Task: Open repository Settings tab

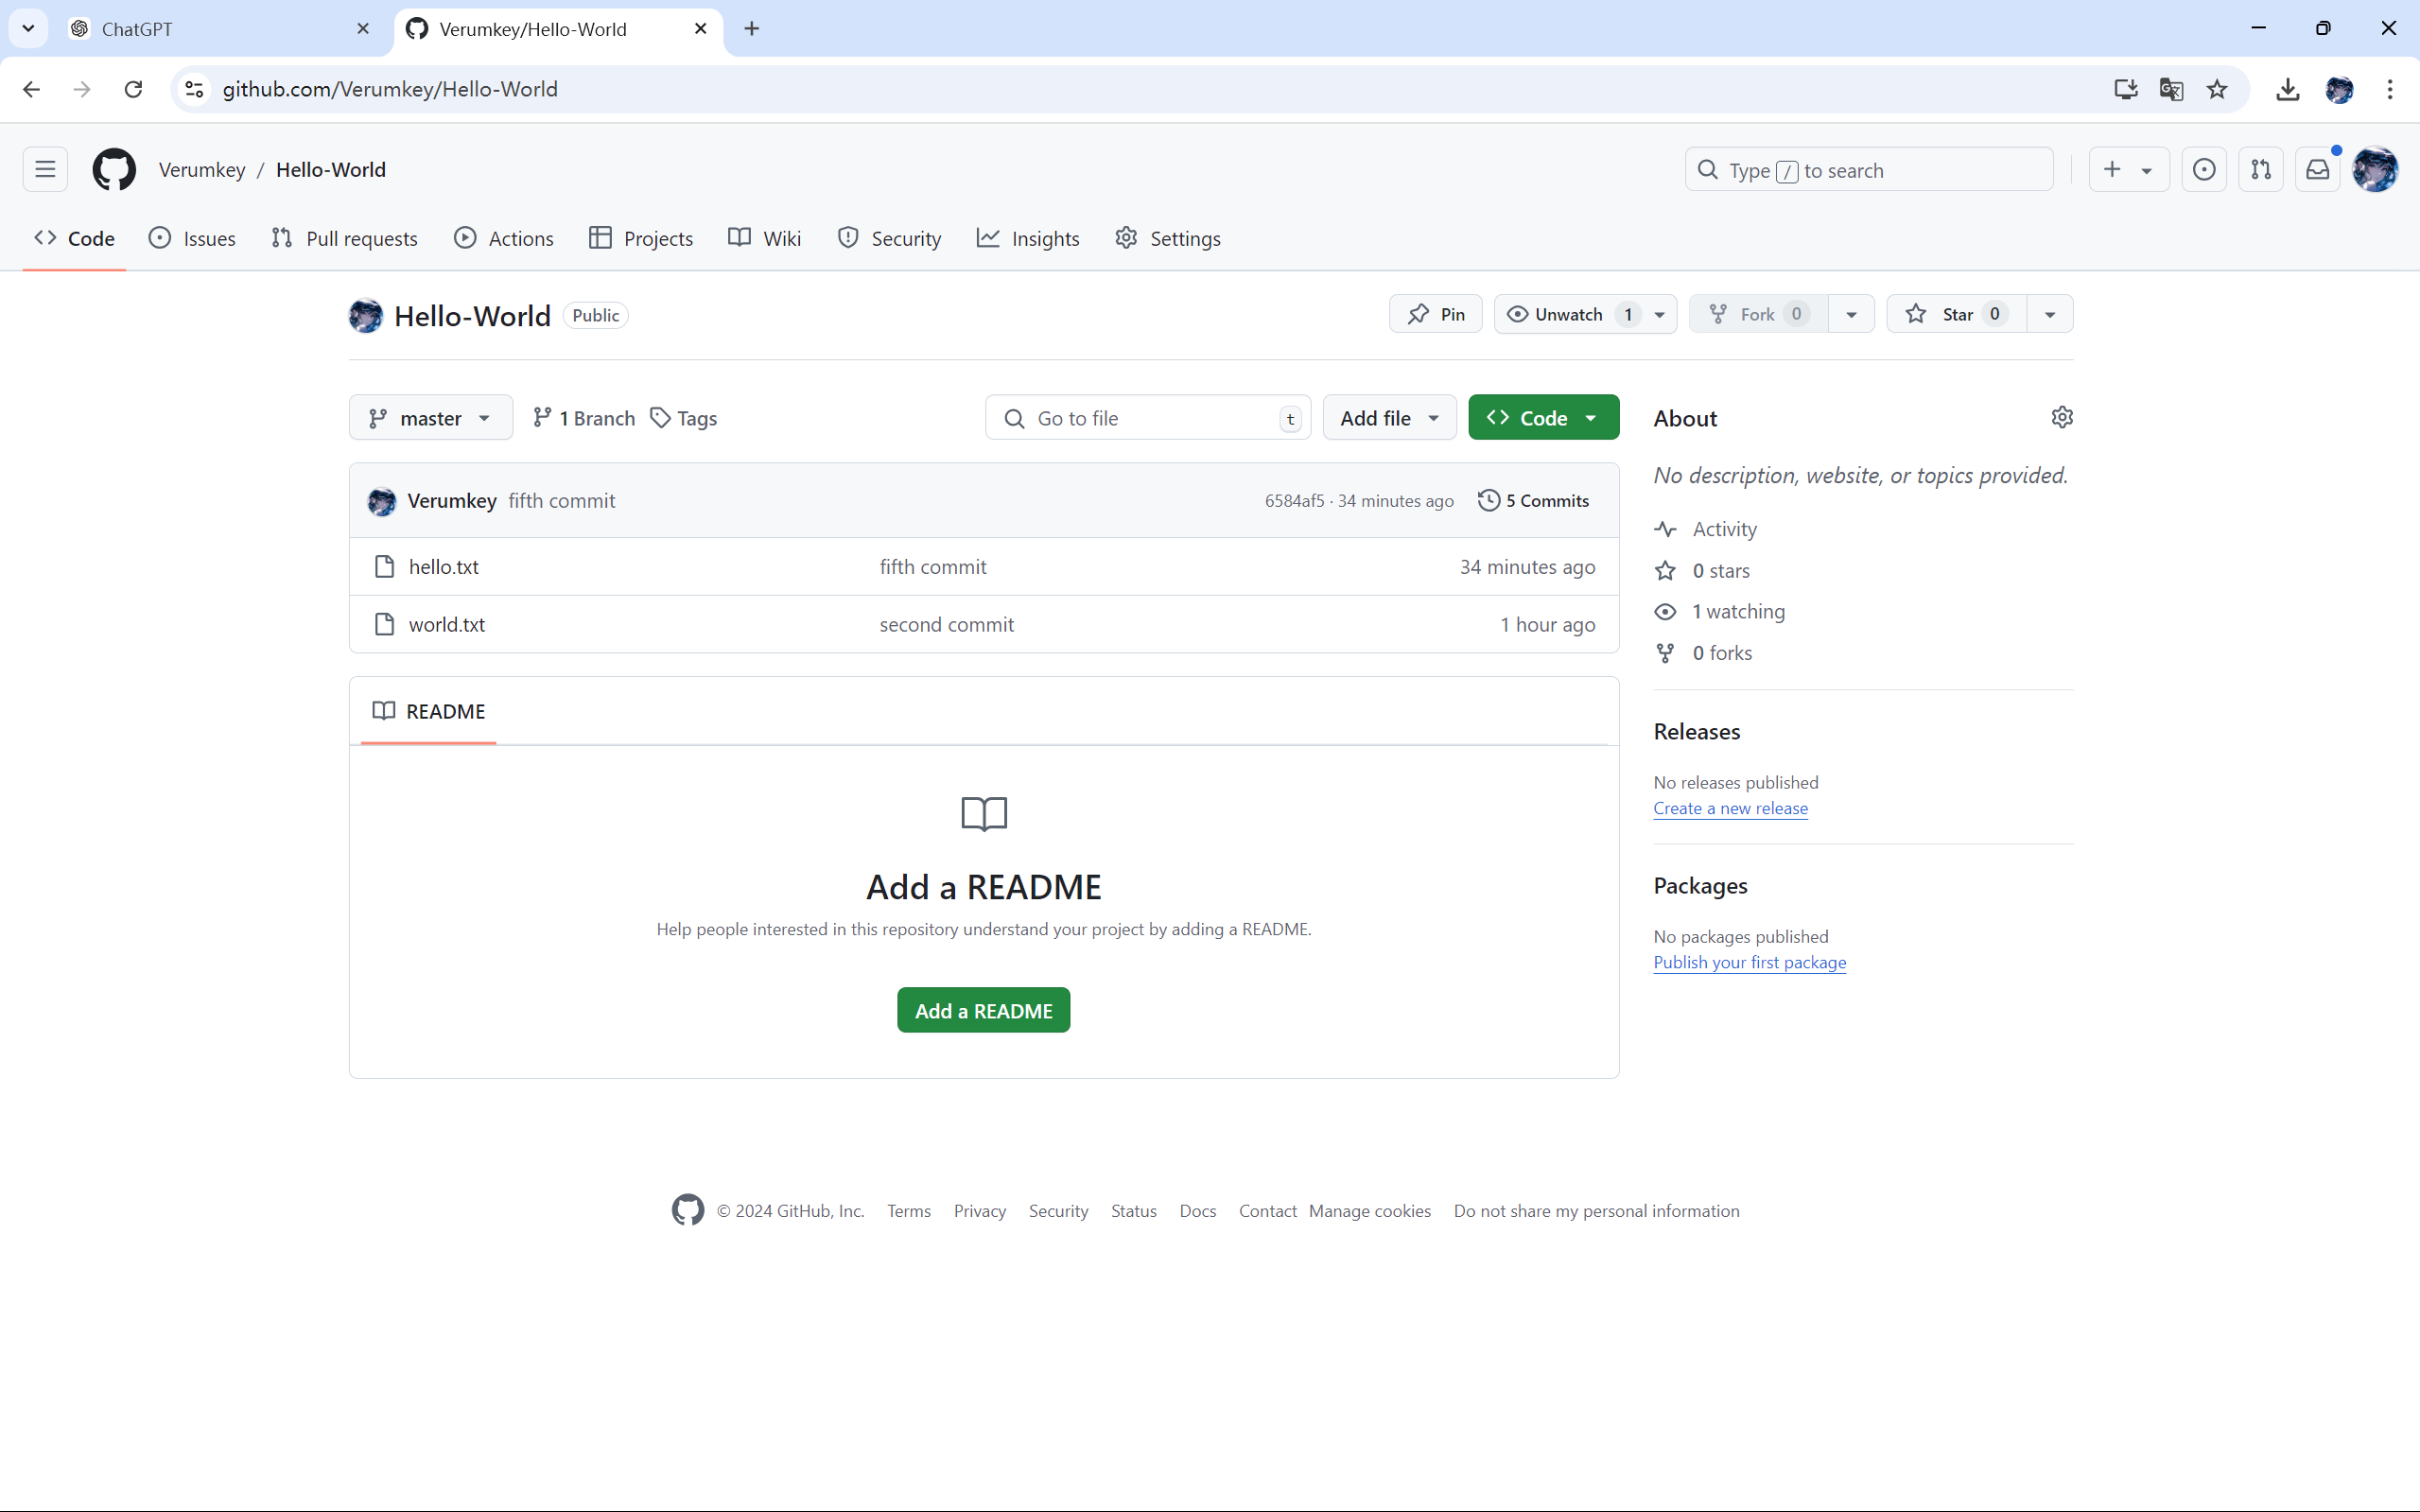Action: tap(1168, 239)
